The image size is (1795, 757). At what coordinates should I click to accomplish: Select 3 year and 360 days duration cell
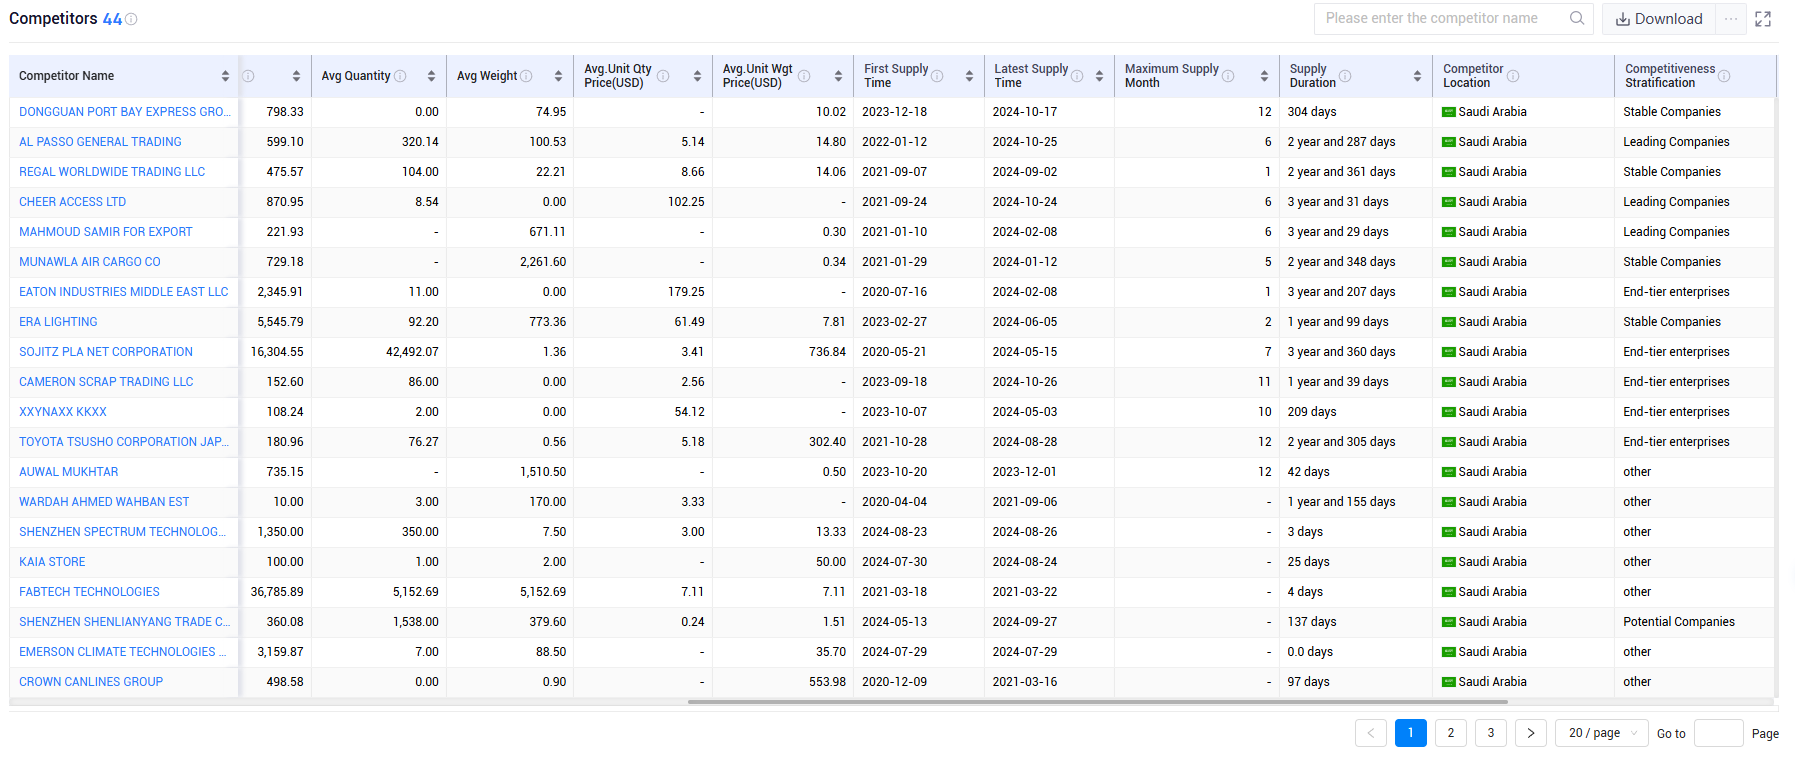coord(1341,352)
